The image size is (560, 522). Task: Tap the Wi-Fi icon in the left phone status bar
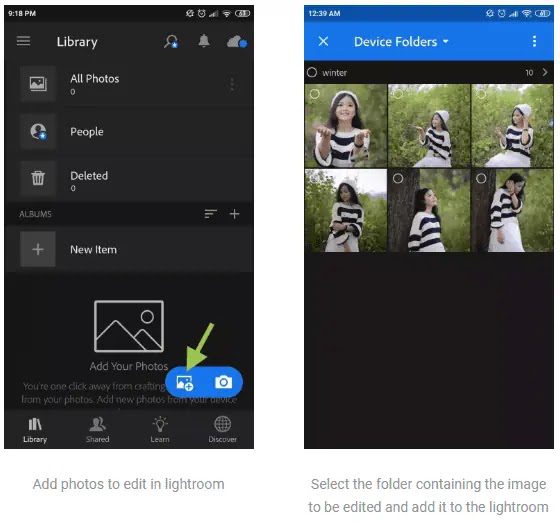226,14
